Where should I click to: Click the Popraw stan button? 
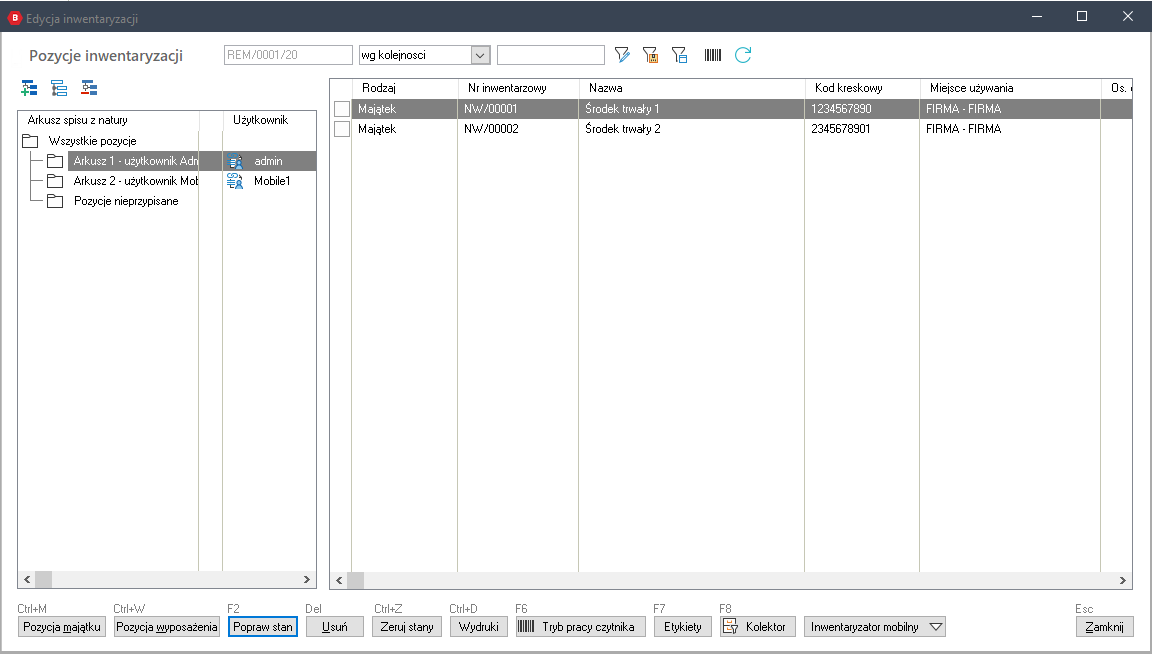point(263,627)
